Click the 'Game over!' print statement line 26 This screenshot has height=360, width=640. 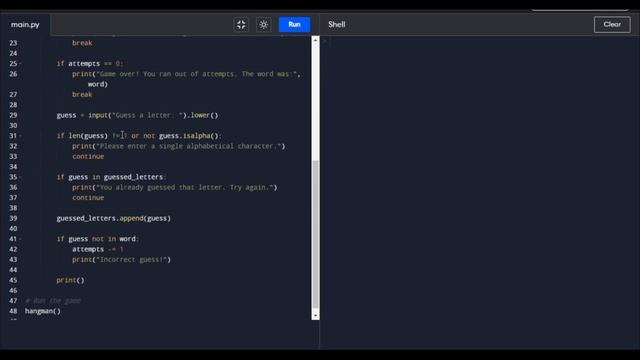[x=186, y=74]
